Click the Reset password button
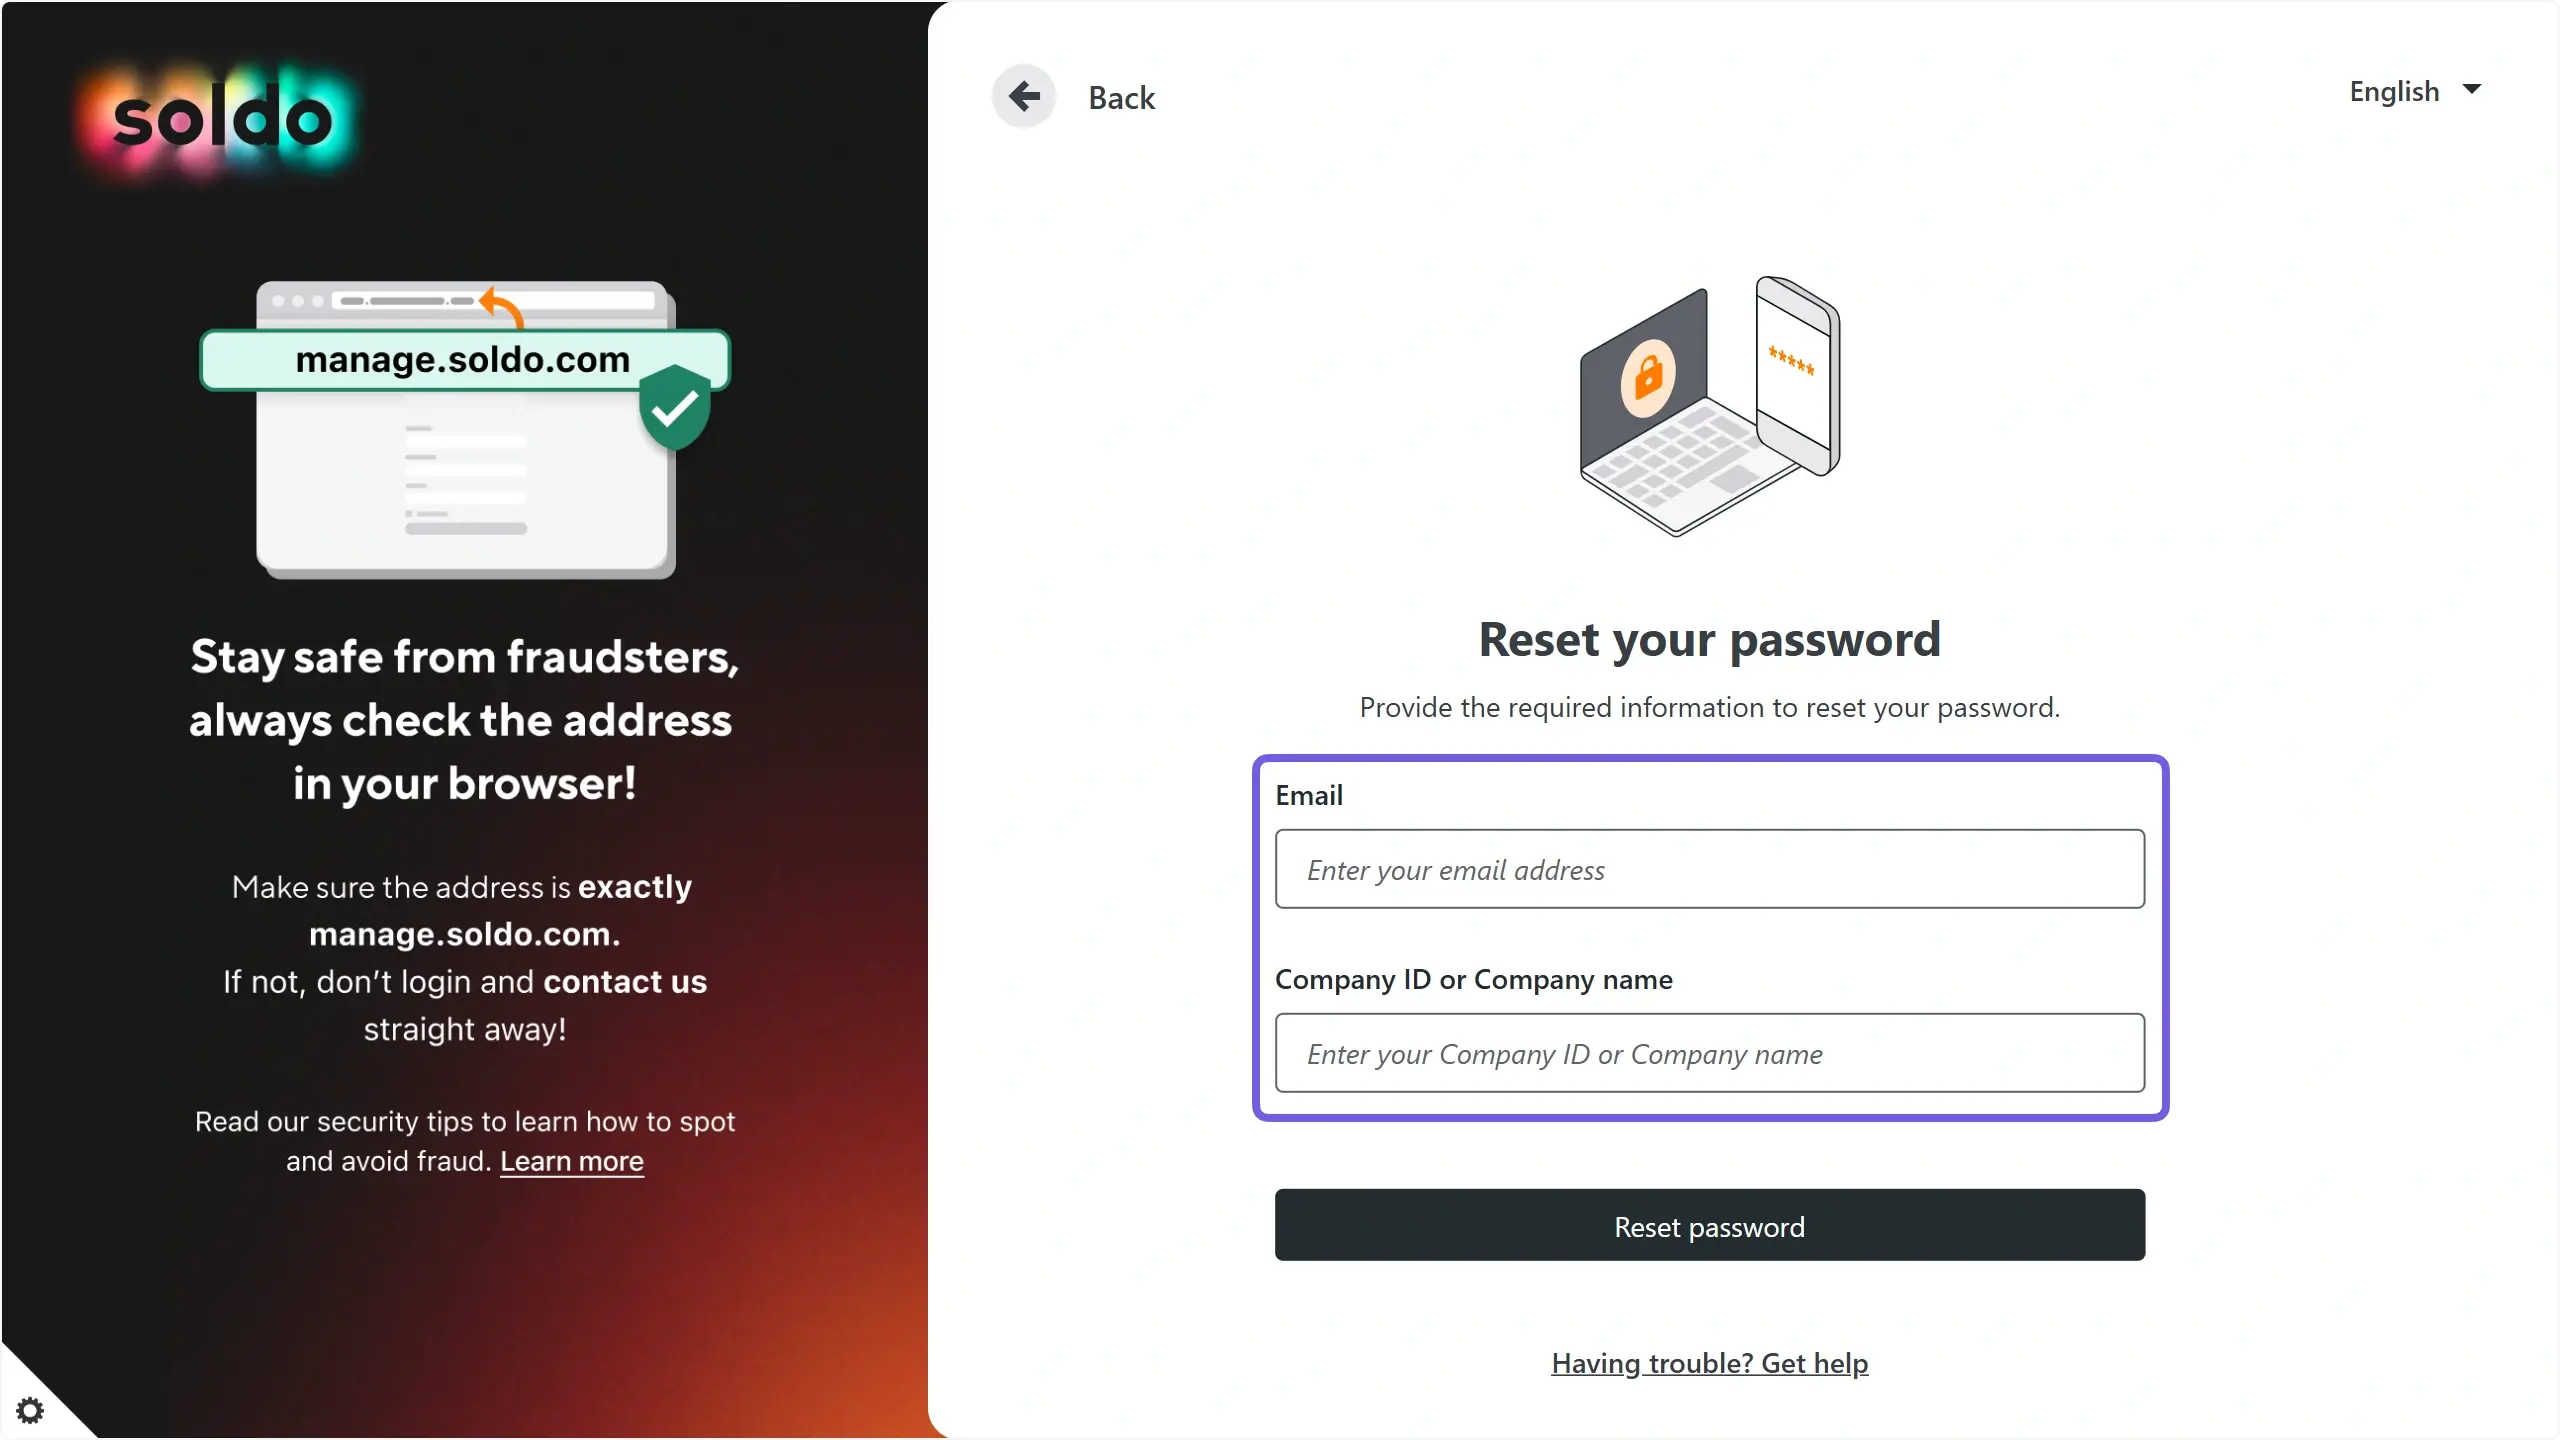The width and height of the screenshot is (2560, 1440). coord(1709,1225)
